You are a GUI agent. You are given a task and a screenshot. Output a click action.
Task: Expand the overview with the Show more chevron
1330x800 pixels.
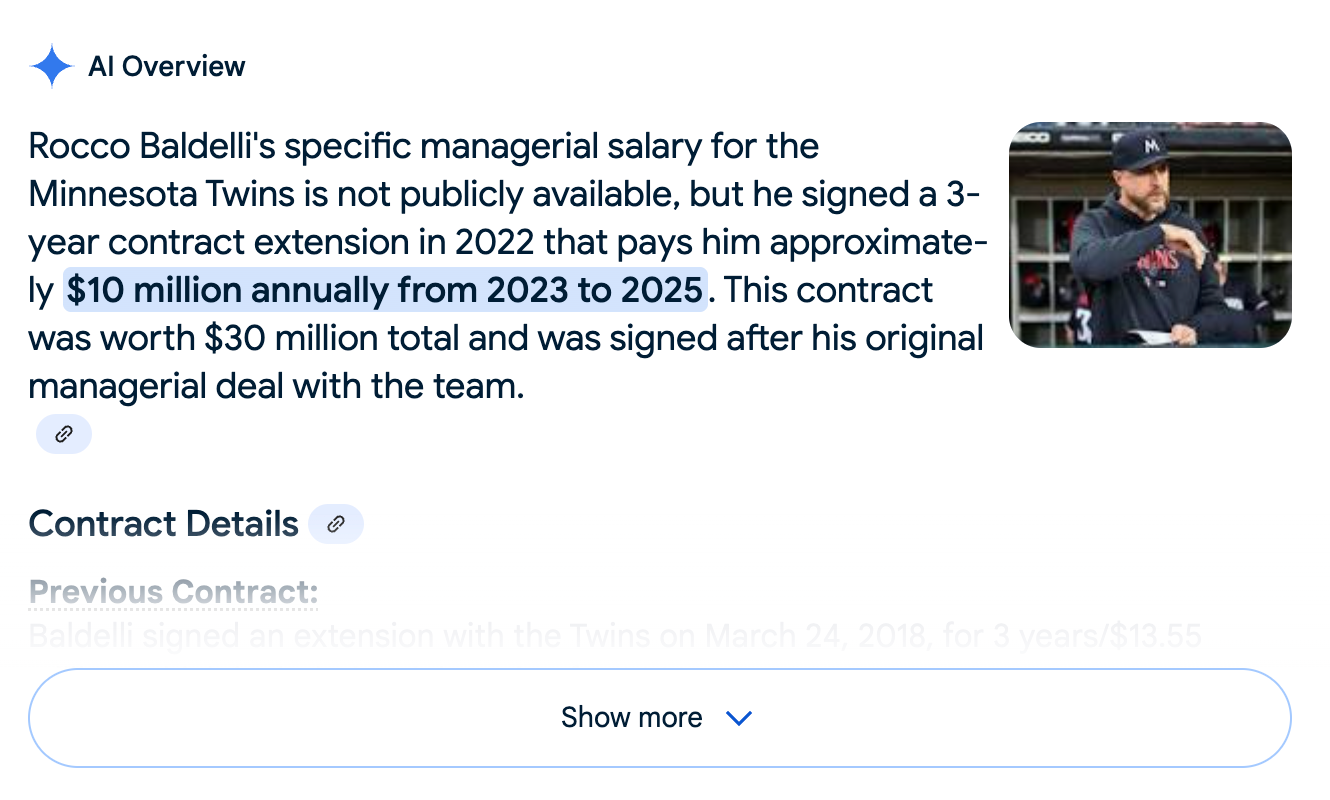pos(738,718)
